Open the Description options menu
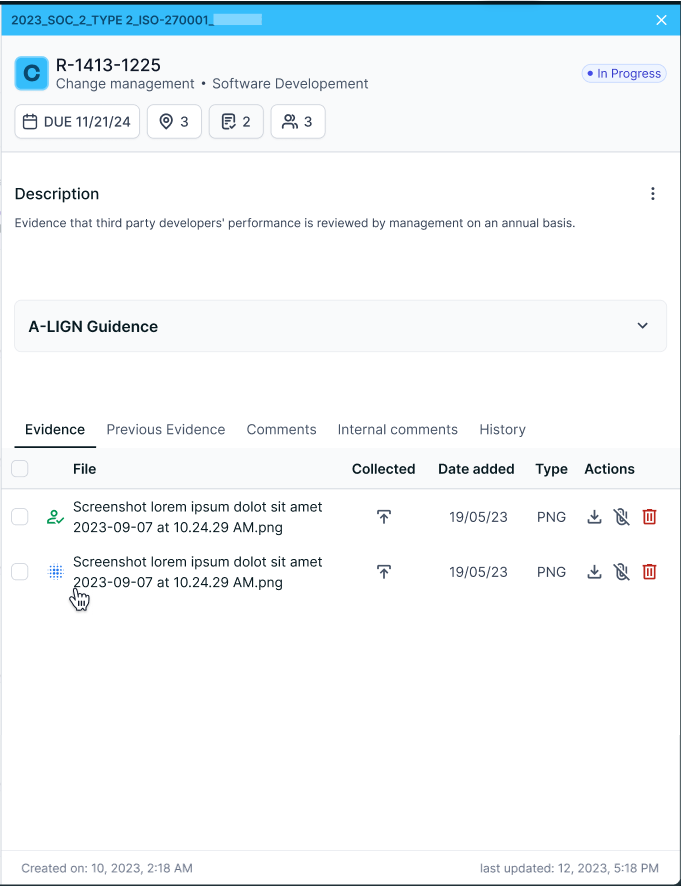The width and height of the screenshot is (681, 886). [653, 194]
